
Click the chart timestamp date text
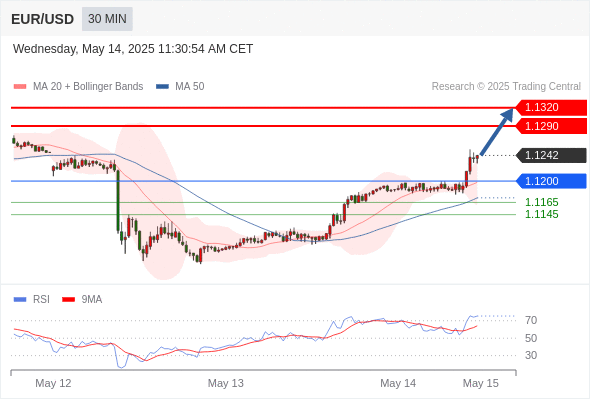click(133, 49)
